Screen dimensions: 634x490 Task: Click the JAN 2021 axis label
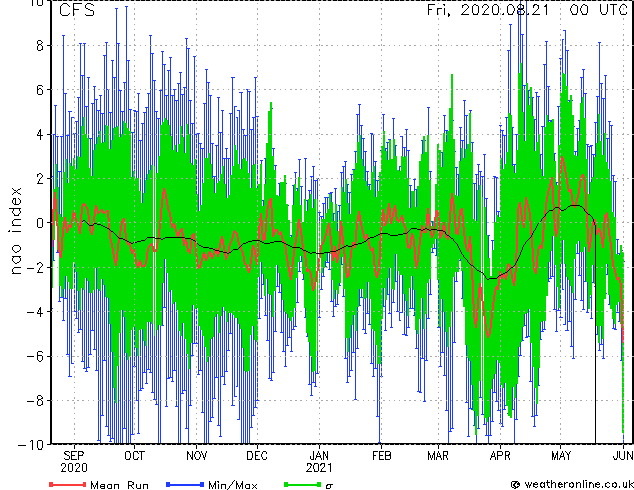click(319, 462)
